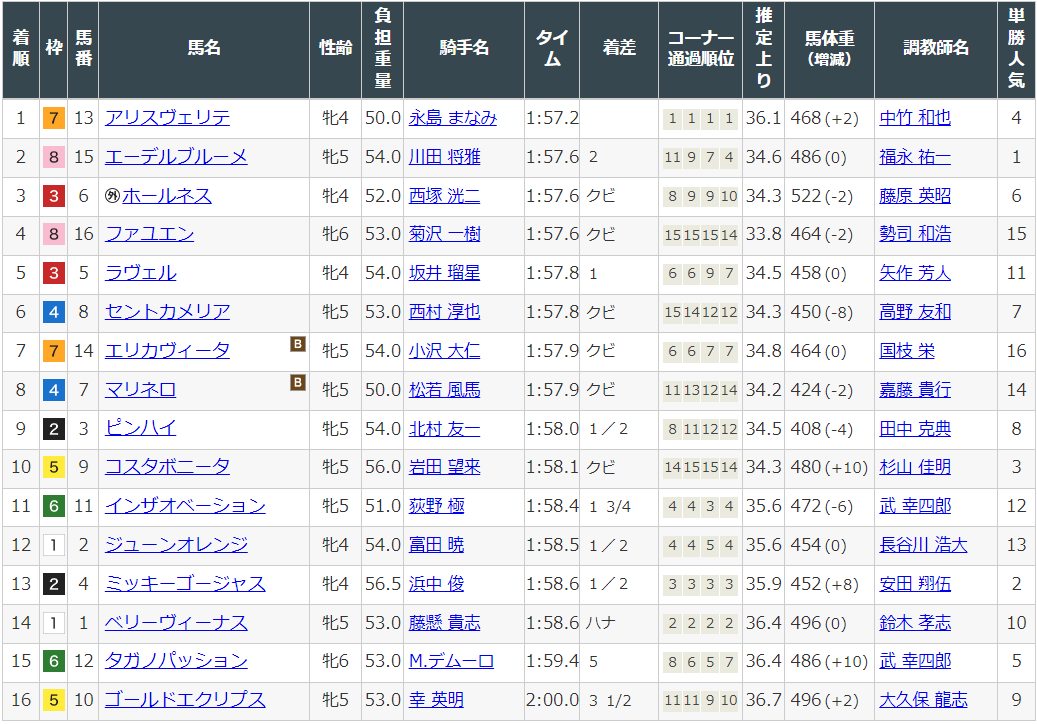Viewport: 1037px width, 724px height.
Task: Click black frame 2 badge for ピンハイ
Action: pyautogui.click(x=54, y=429)
